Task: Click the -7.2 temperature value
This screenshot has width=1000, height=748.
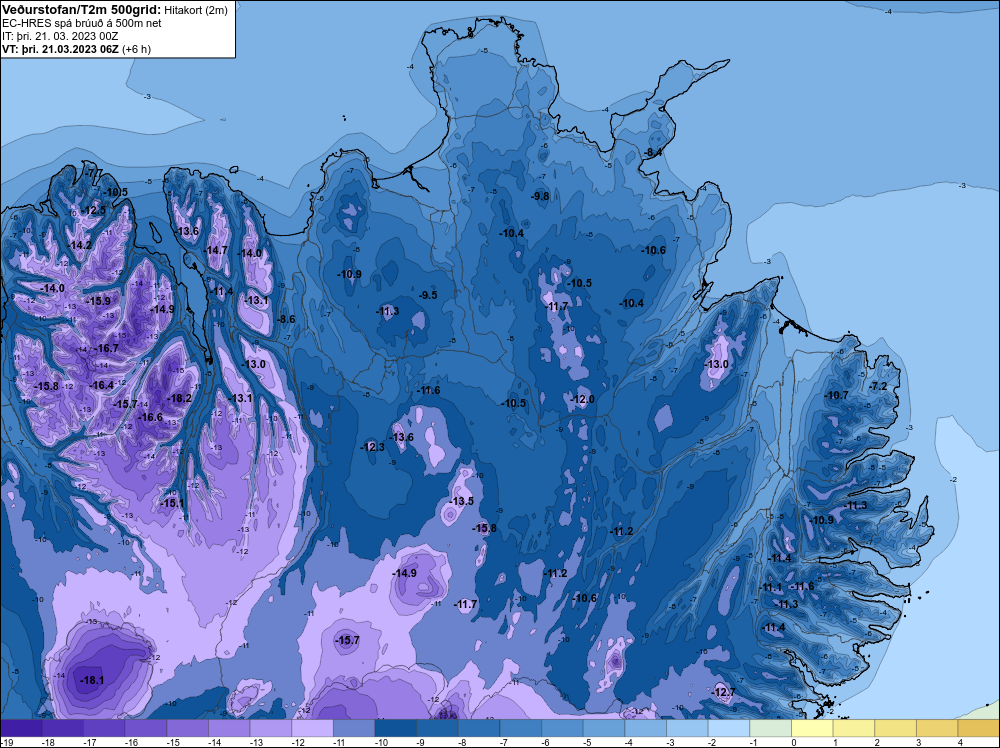Action: pyautogui.click(x=878, y=386)
